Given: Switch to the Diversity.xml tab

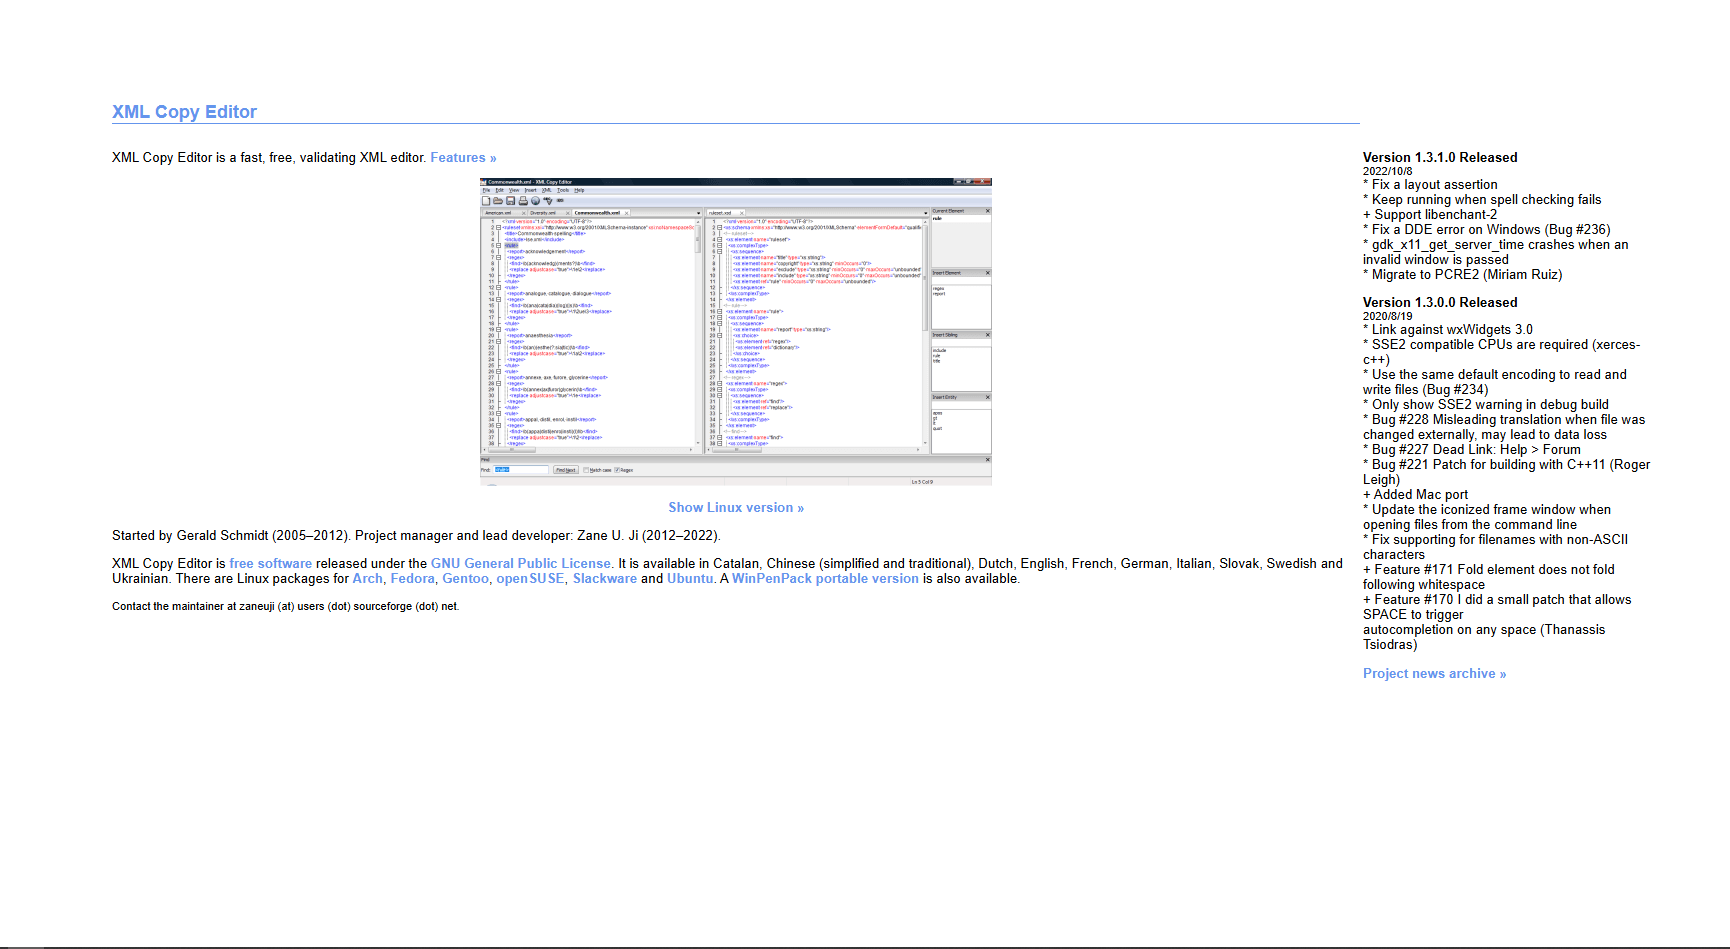Looking at the screenshot, I should [x=542, y=213].
